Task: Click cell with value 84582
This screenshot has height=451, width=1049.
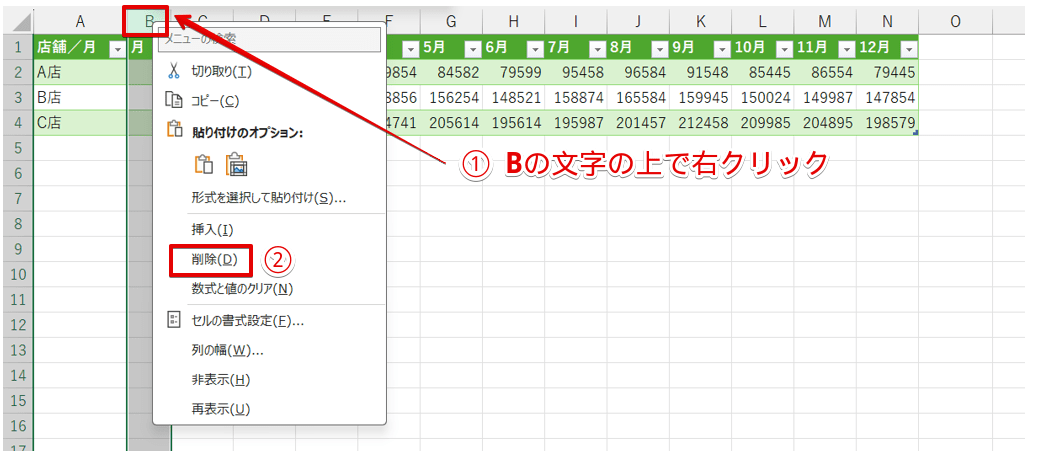Action: click(x=451, y=72)
